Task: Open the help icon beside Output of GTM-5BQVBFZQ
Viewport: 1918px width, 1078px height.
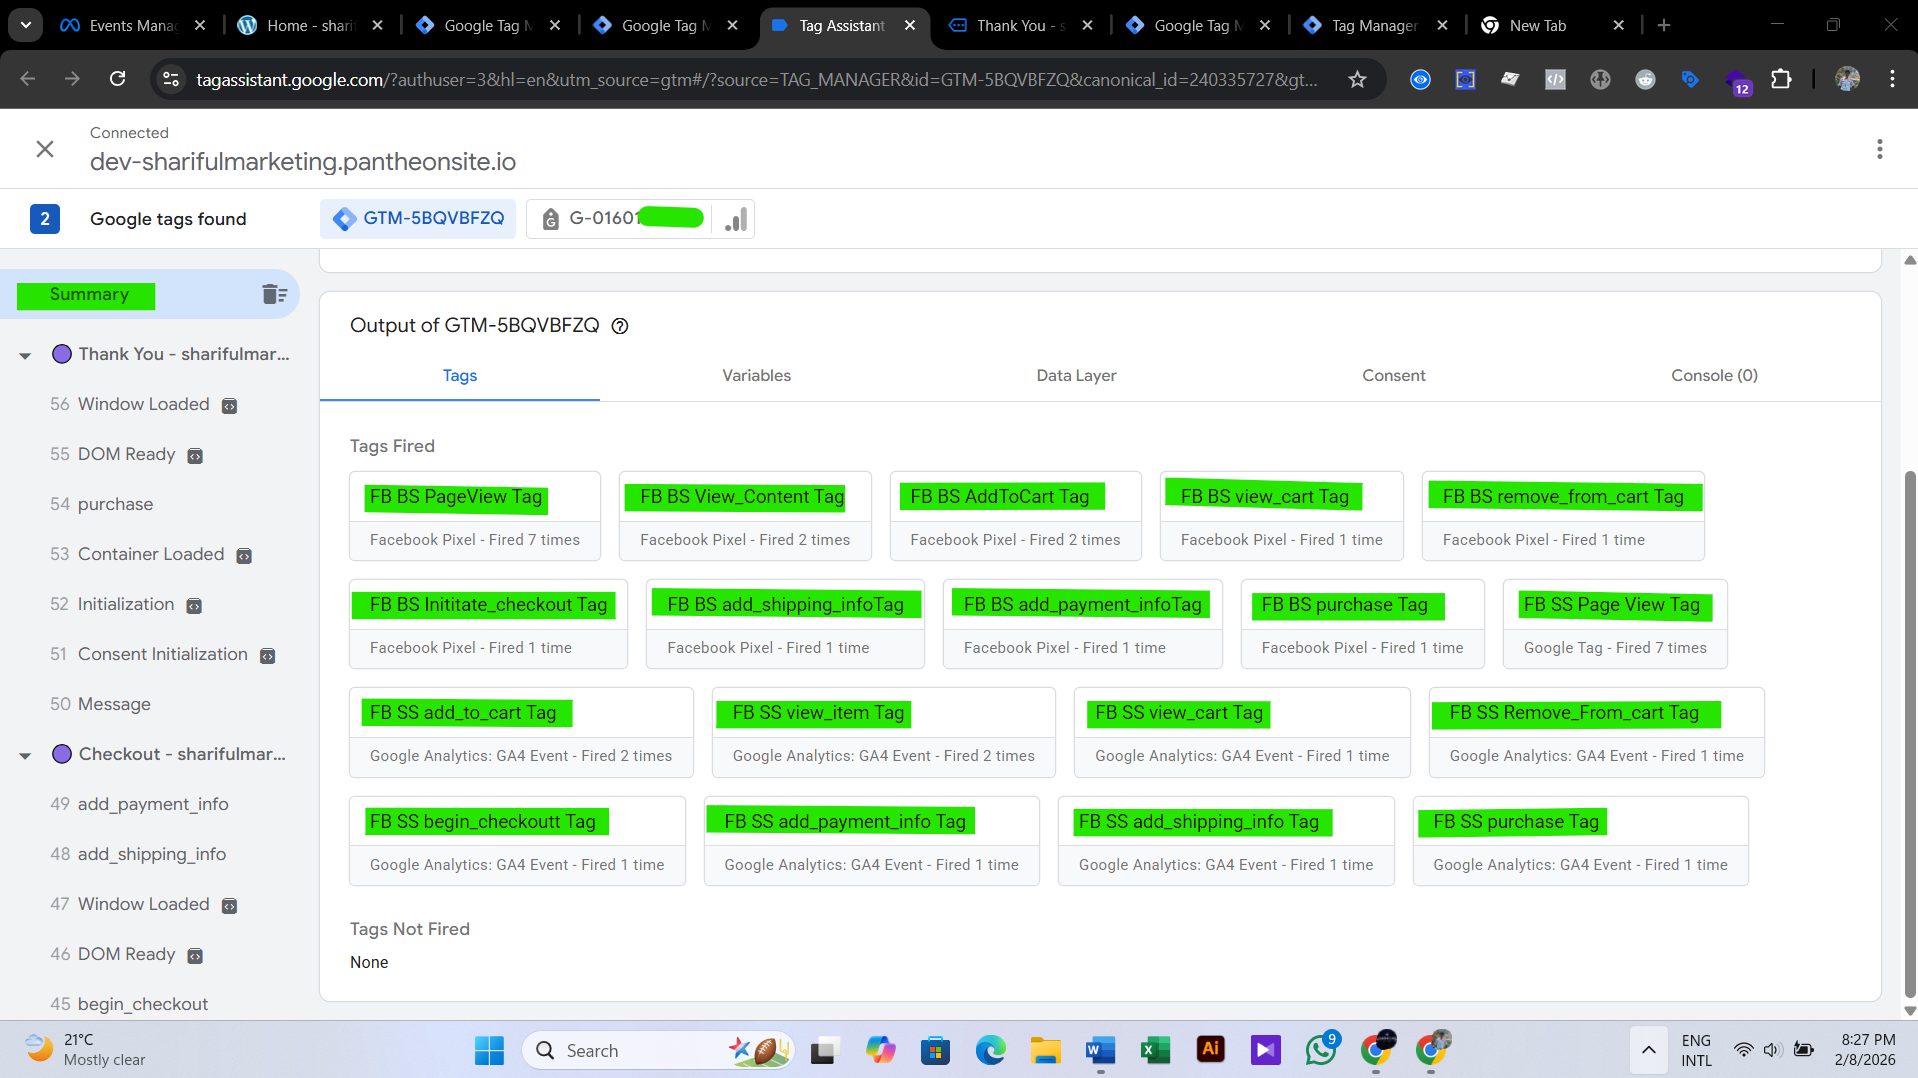Action: pos(620,326)
